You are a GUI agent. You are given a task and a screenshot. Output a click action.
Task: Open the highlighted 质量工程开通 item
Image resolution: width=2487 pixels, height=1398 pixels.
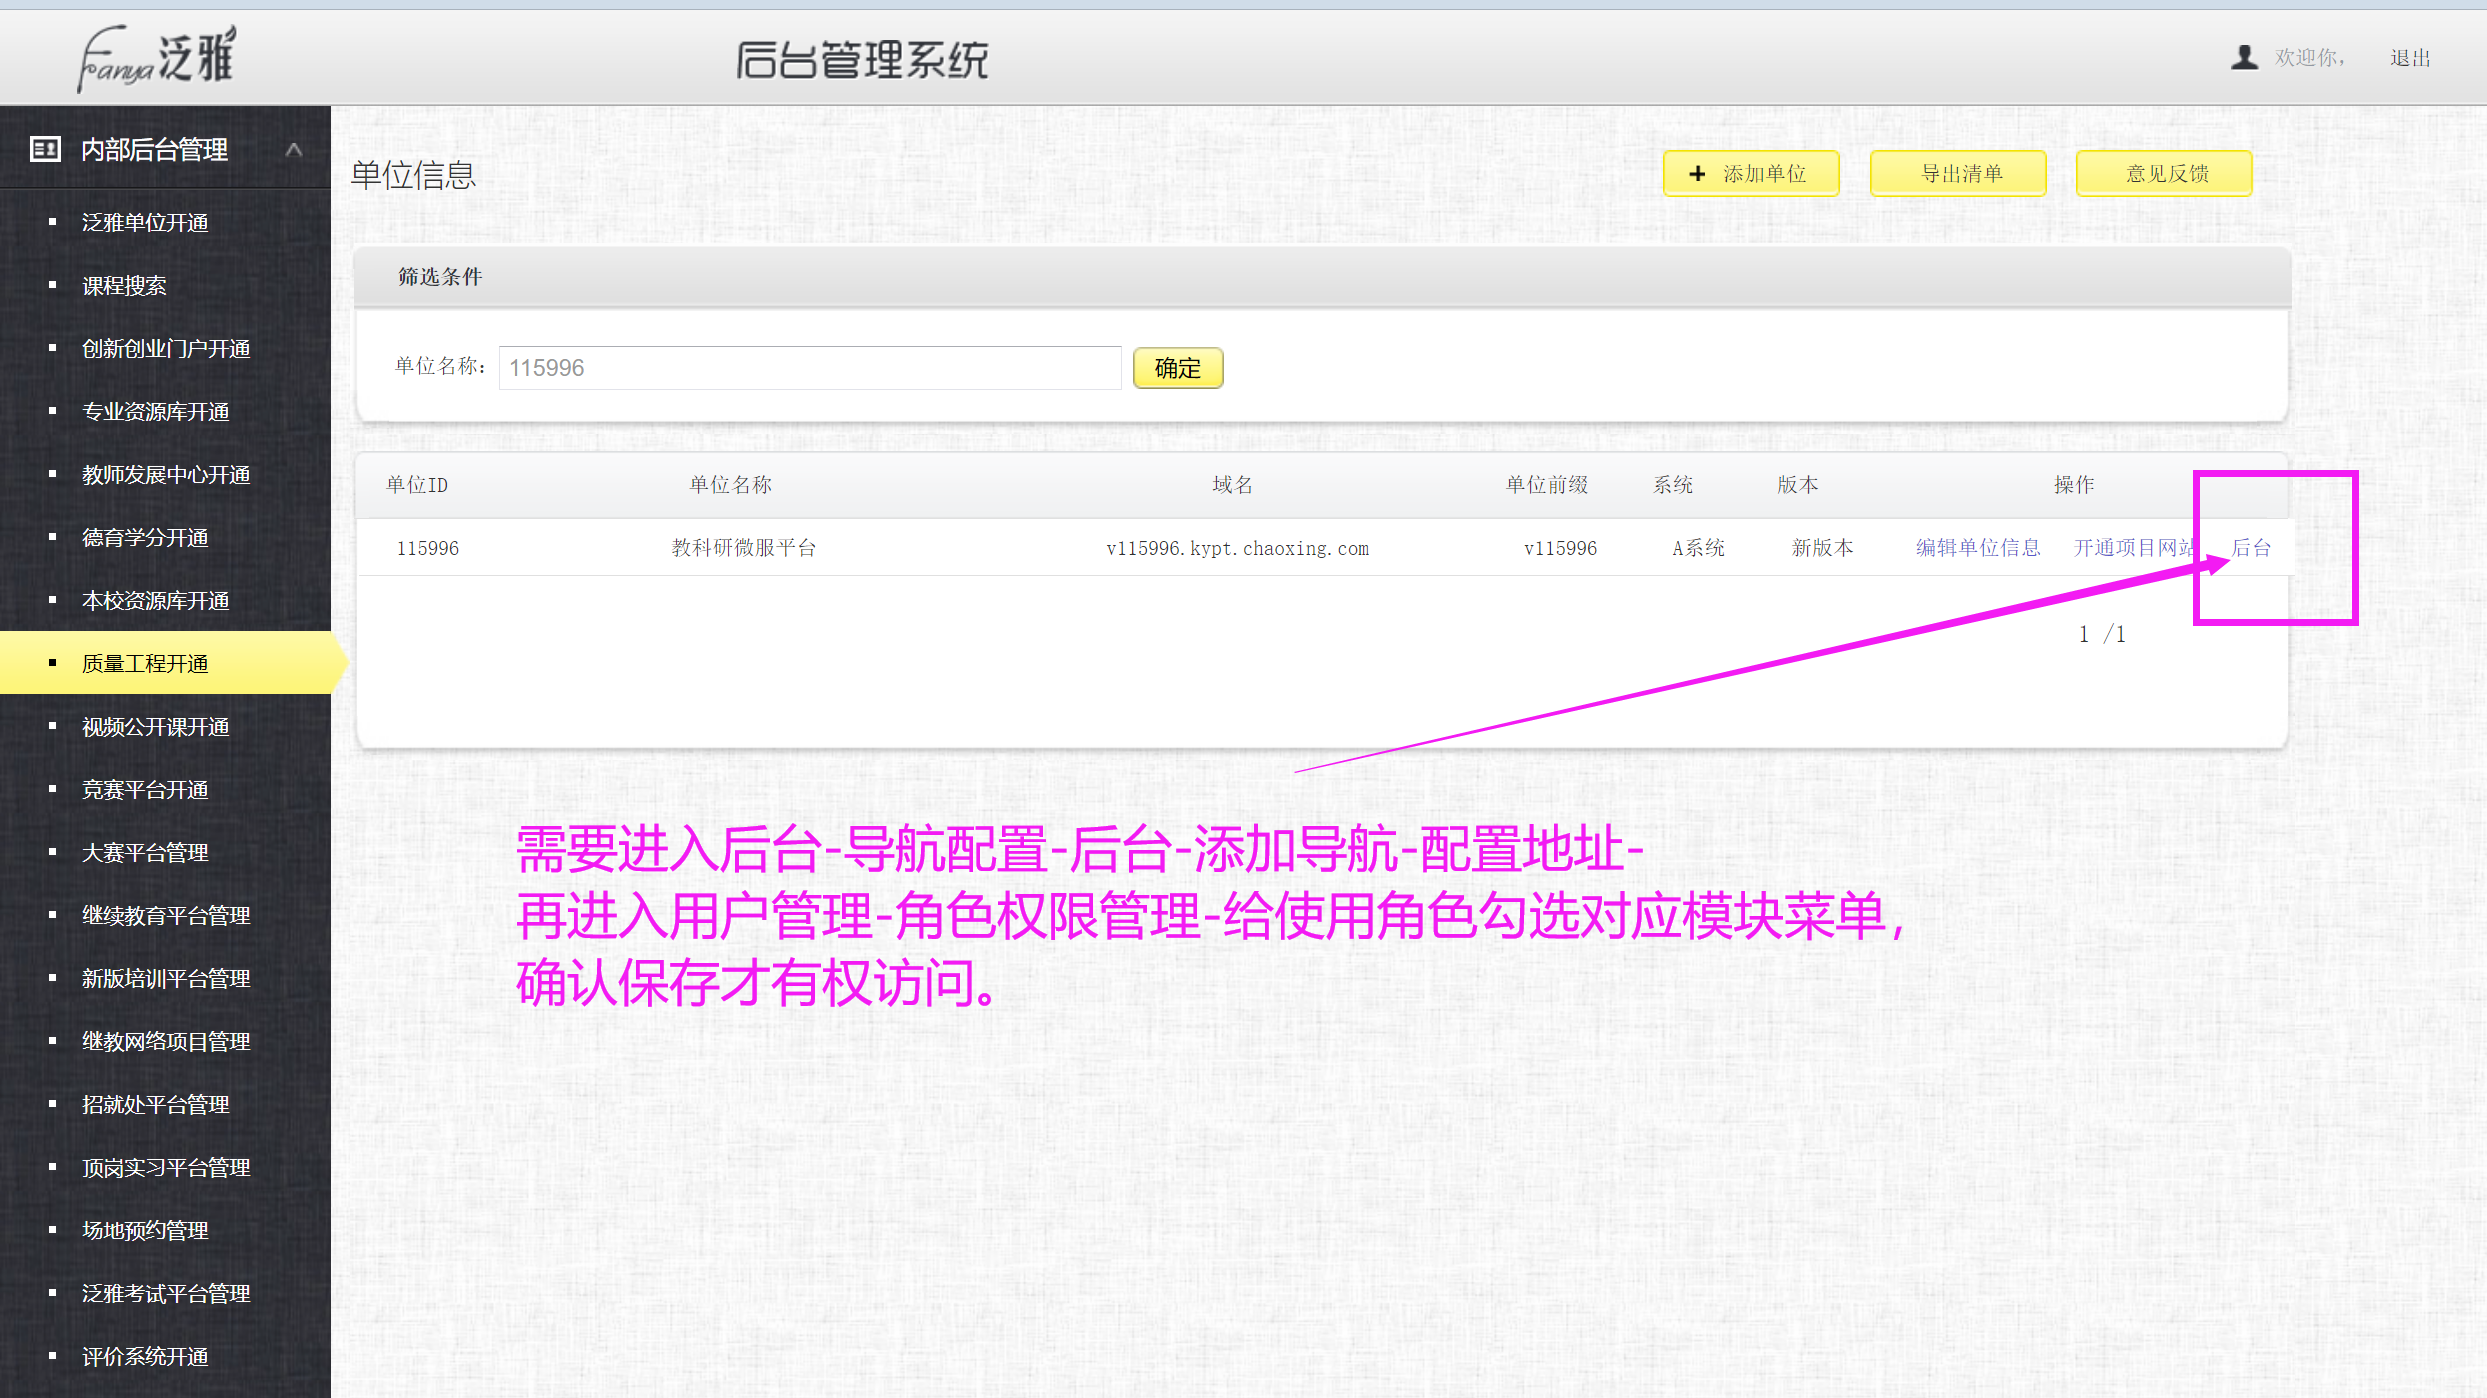click(143, 663)
